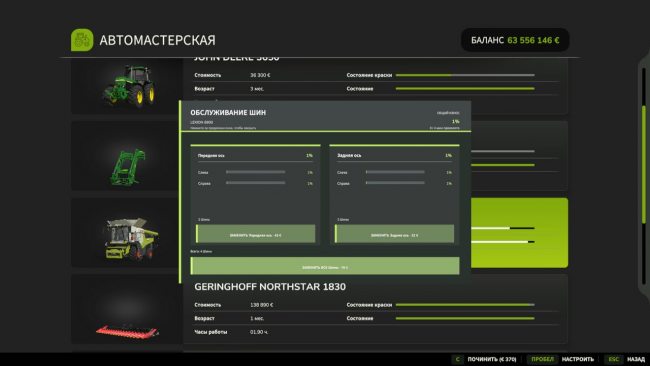The image size is (650, 366).
Task: Click the C key hint icon
Action: click(457, 359)
